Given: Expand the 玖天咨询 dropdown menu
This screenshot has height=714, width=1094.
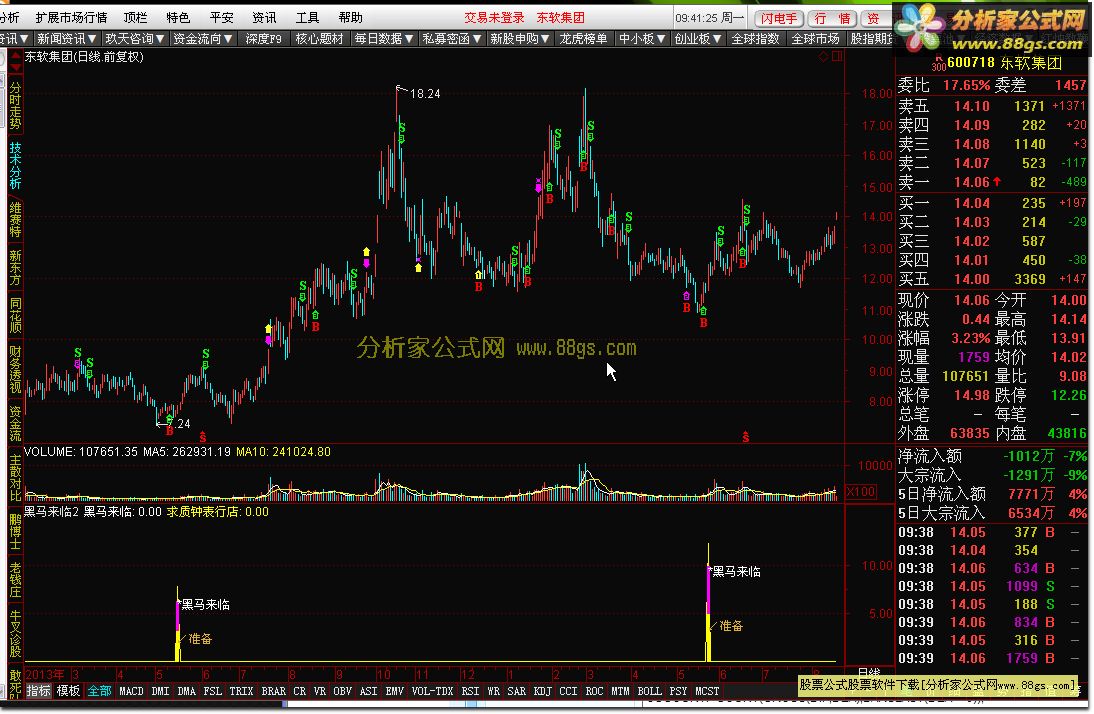Looking at the screenshot, I should (x=135, y=38).
